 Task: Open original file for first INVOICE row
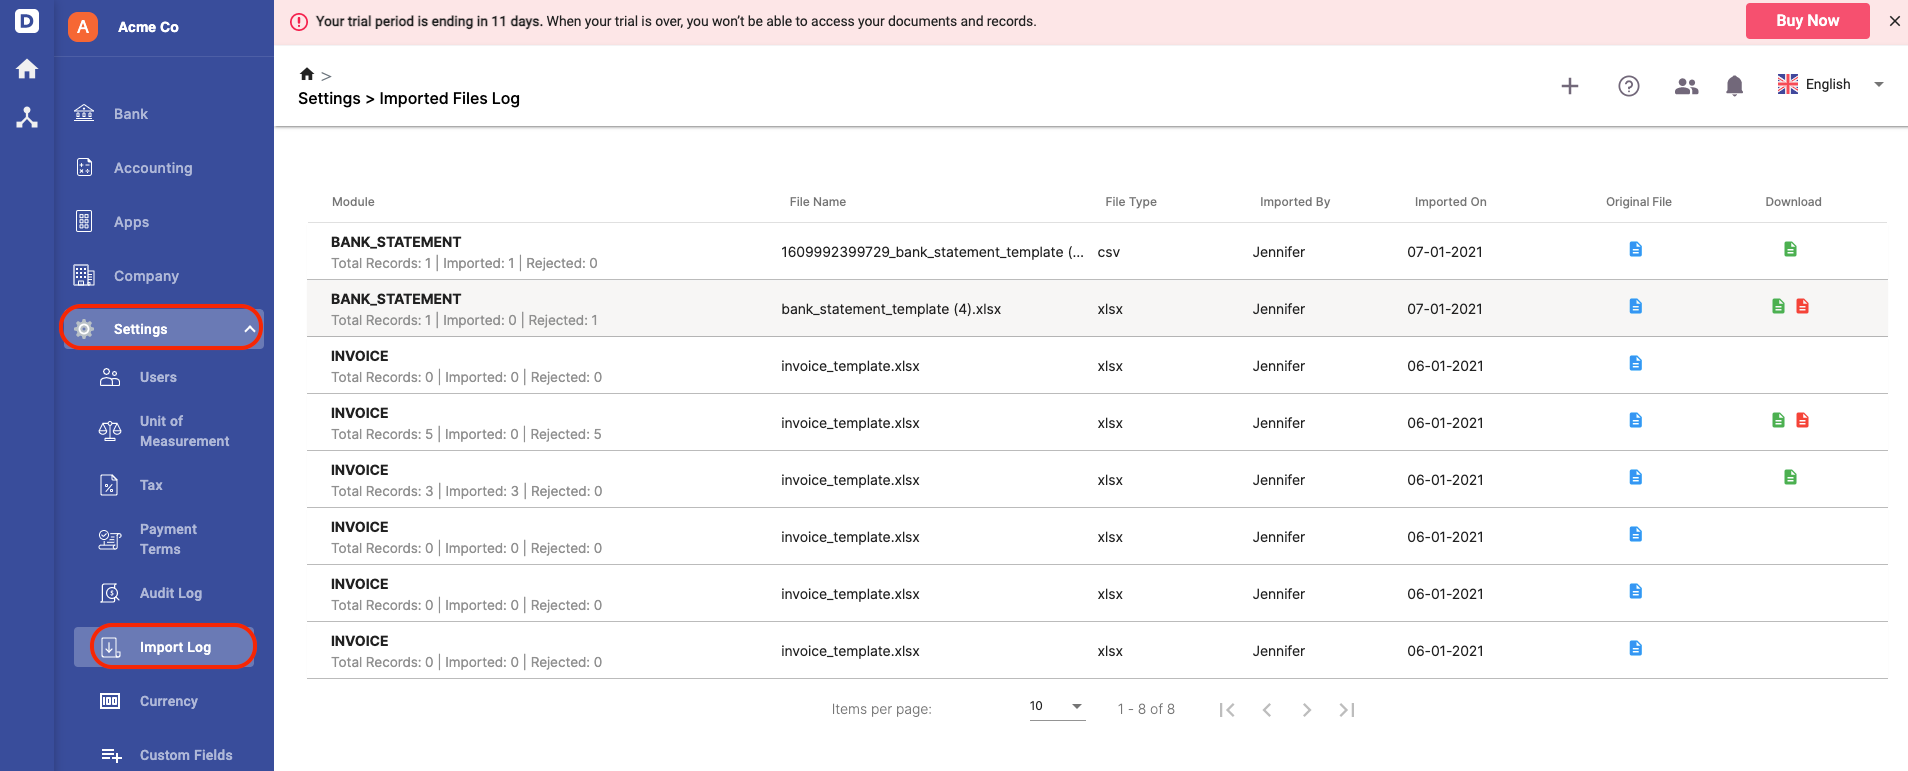pyautogui.click(x=1636, y=363)
